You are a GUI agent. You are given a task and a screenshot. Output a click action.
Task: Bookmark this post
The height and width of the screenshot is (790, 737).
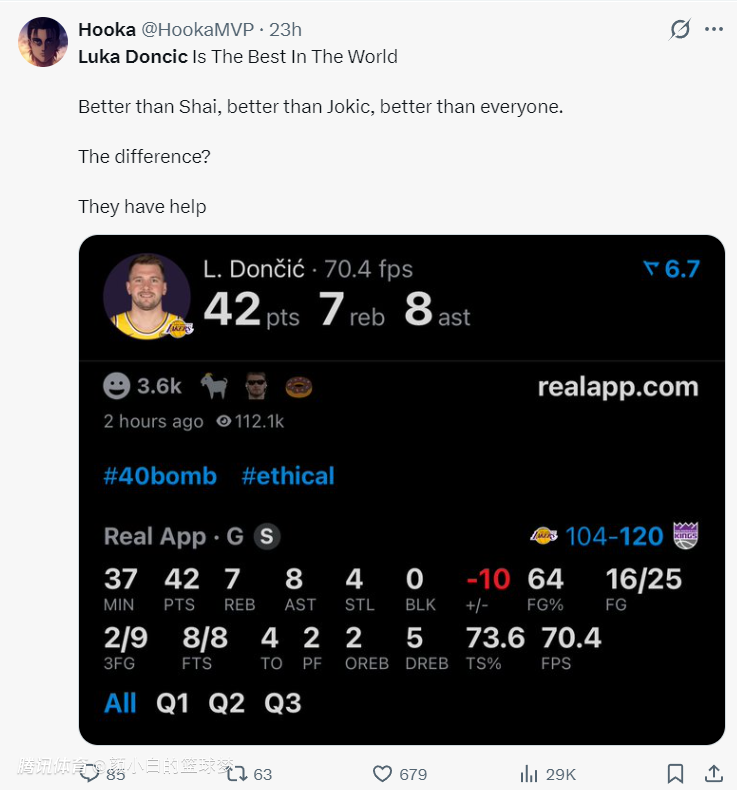tap(676, 773)
